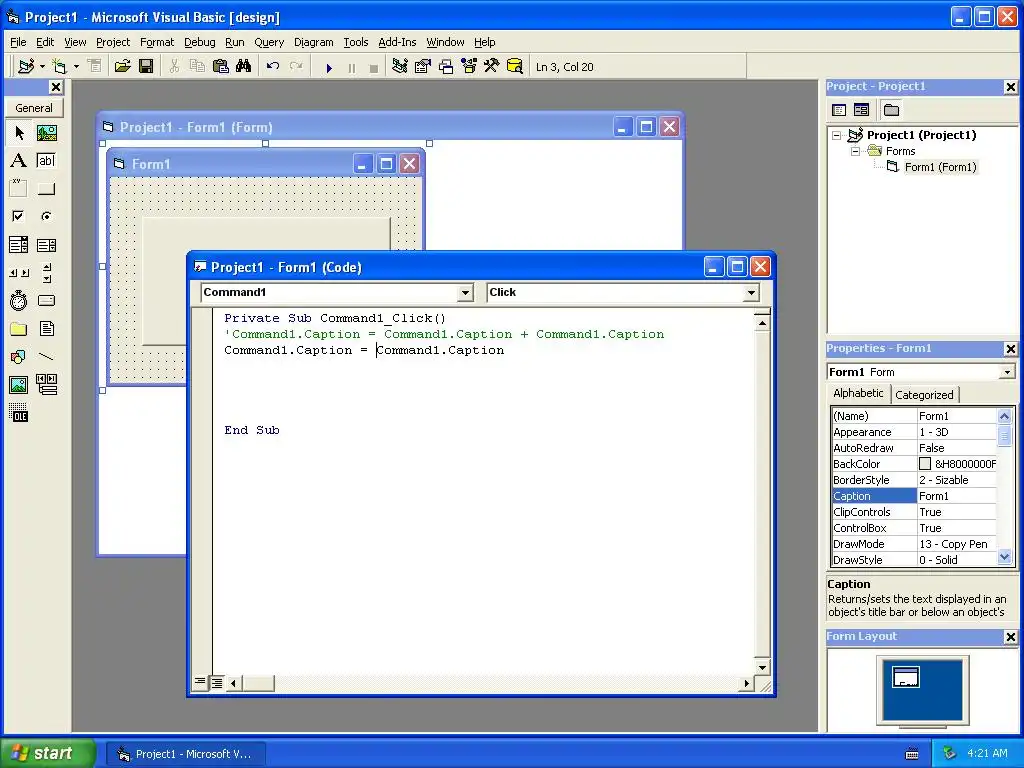1024x768 pixels.
Task: Click the Add Form toolbar icon
Action: pyautogui.click(x=59, y=66)
